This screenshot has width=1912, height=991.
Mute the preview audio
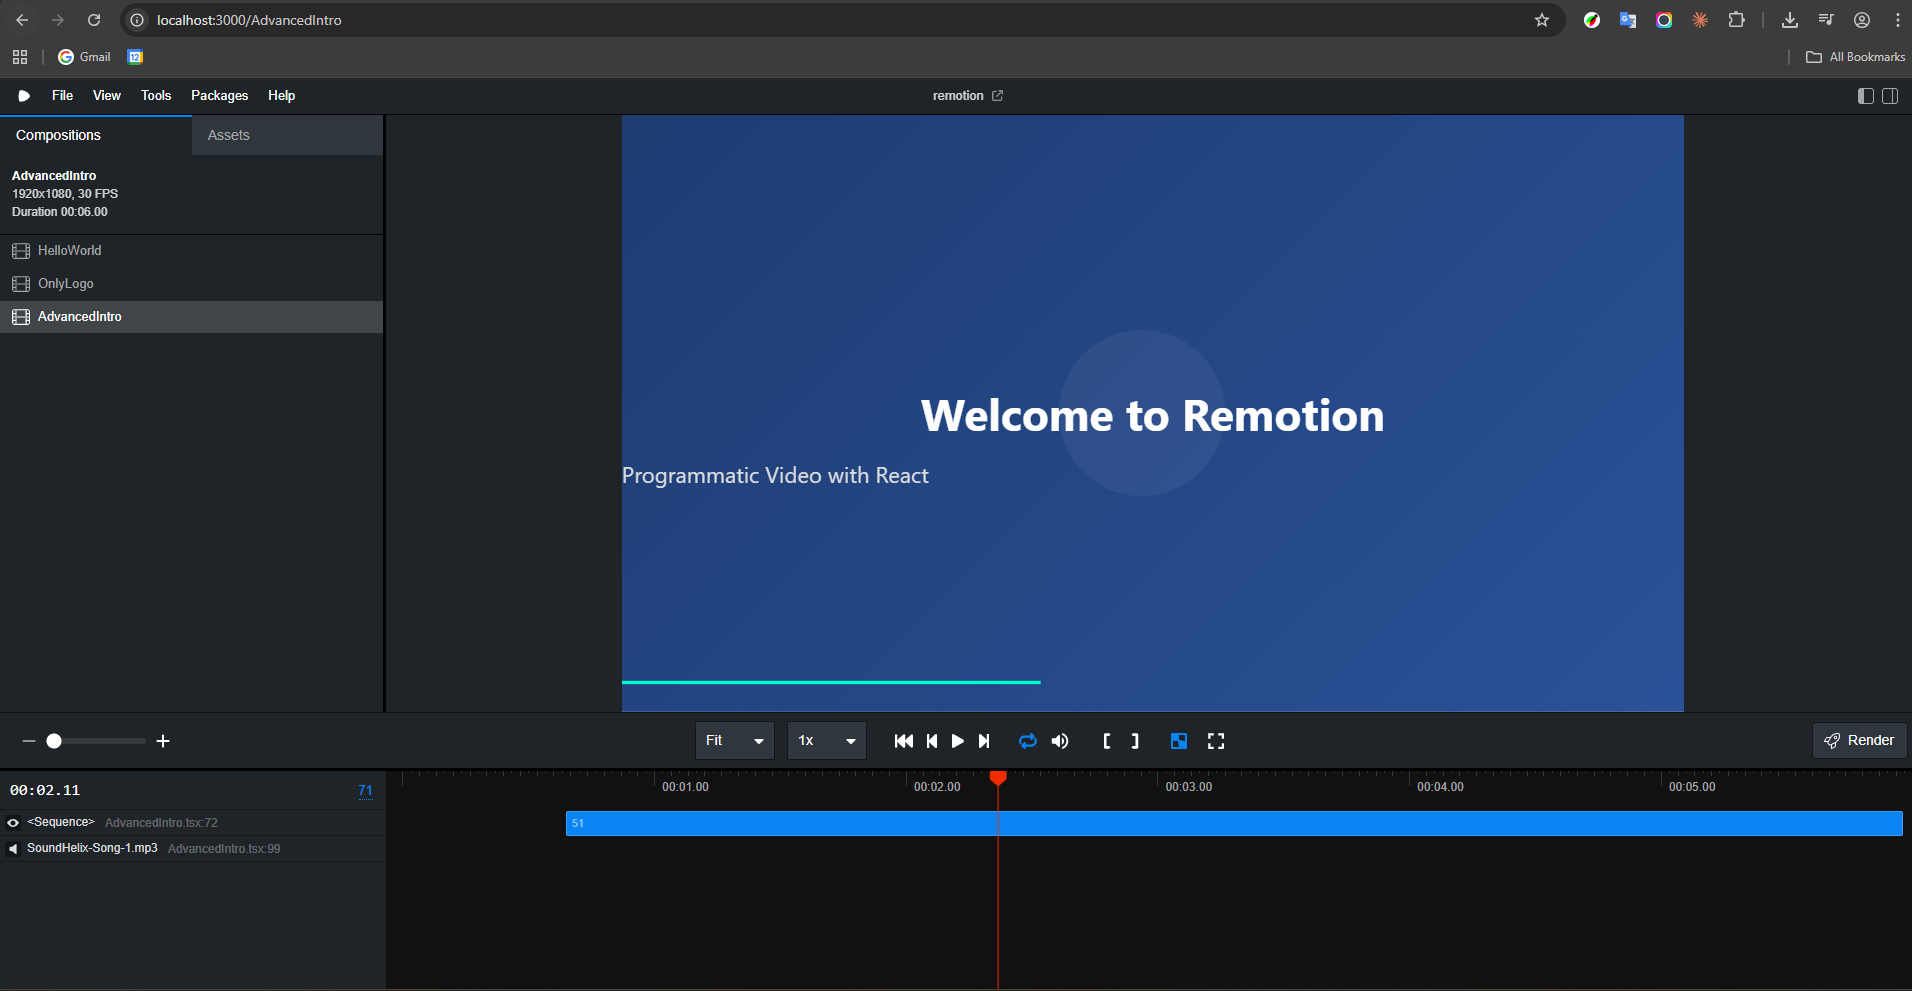click(x=1060, y=741)
